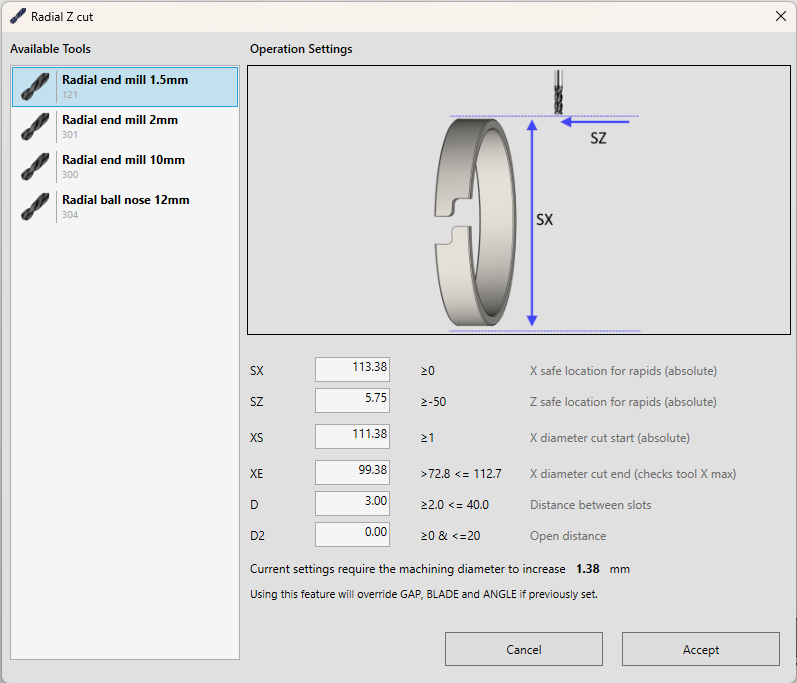Focus the SZ safe location field
This screenshot has height=683, width=797.
point(352,400)
